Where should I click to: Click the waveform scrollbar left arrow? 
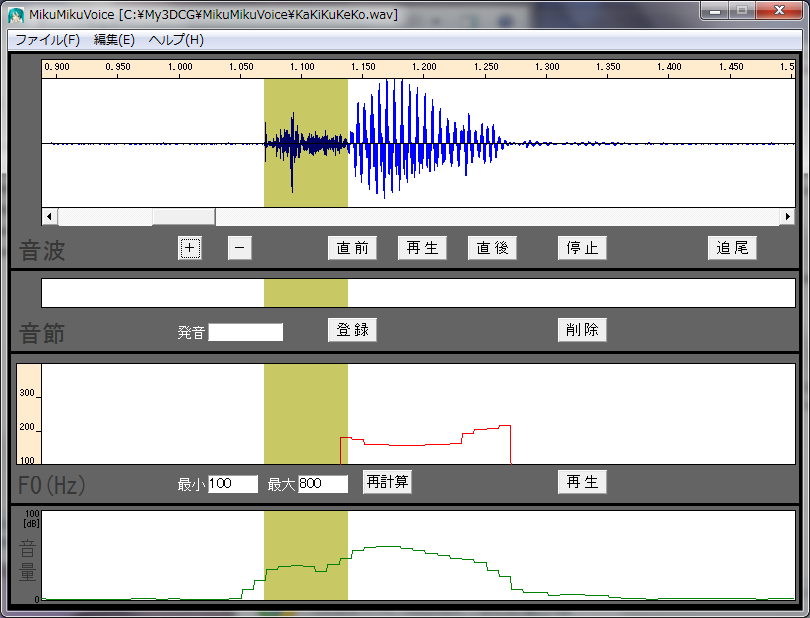click(50, 217)
